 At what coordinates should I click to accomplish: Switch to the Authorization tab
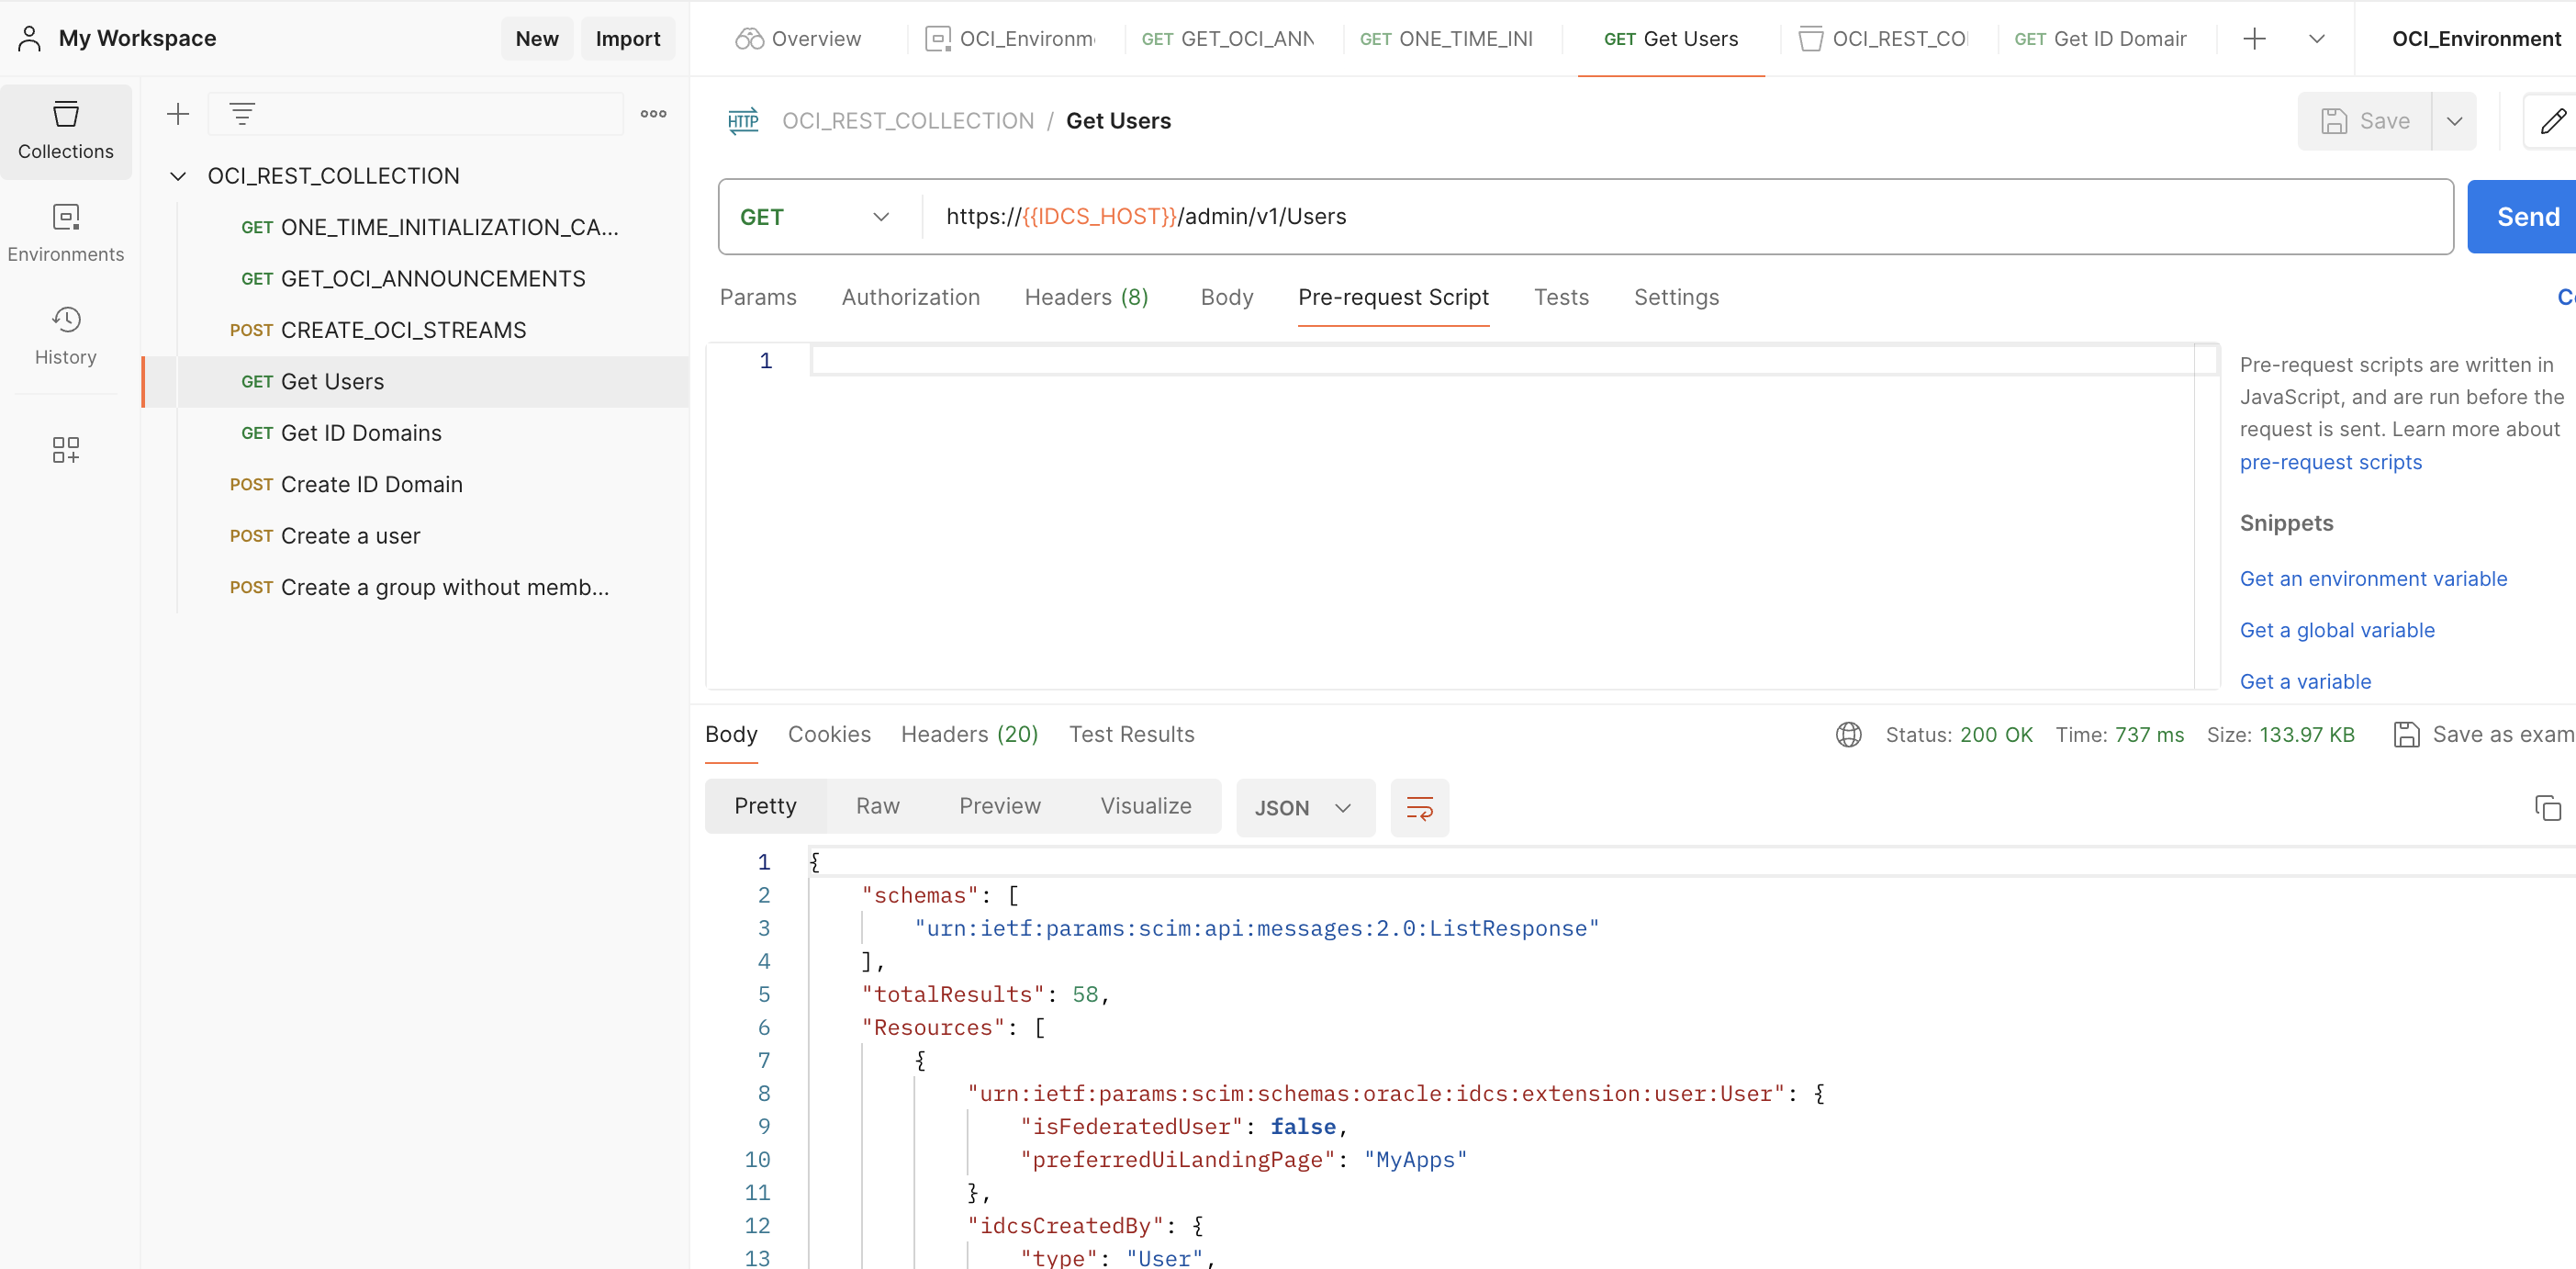click(910, 297)
